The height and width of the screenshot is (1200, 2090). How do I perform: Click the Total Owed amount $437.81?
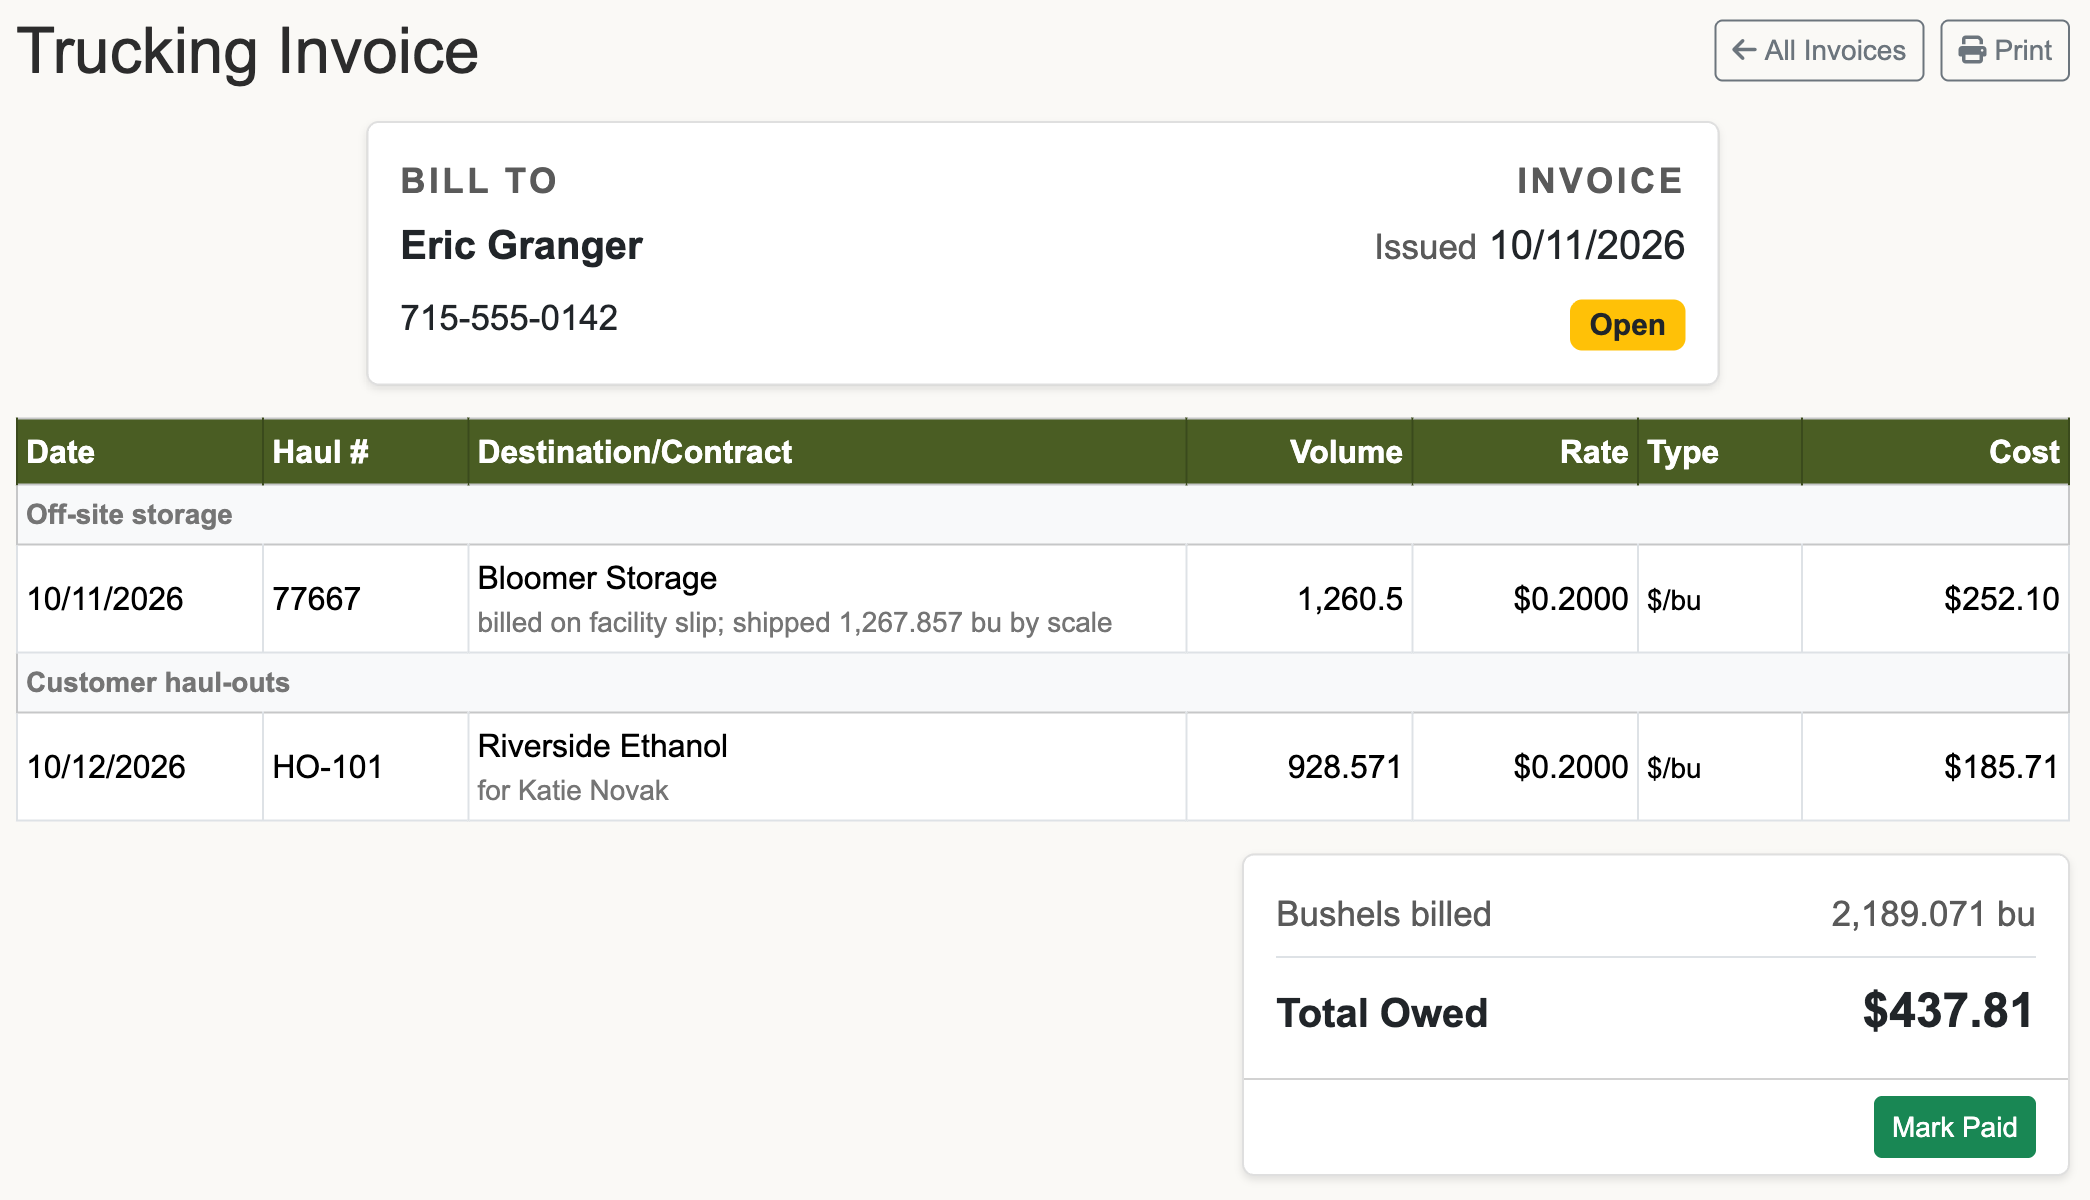[x=1948, y=1011]
